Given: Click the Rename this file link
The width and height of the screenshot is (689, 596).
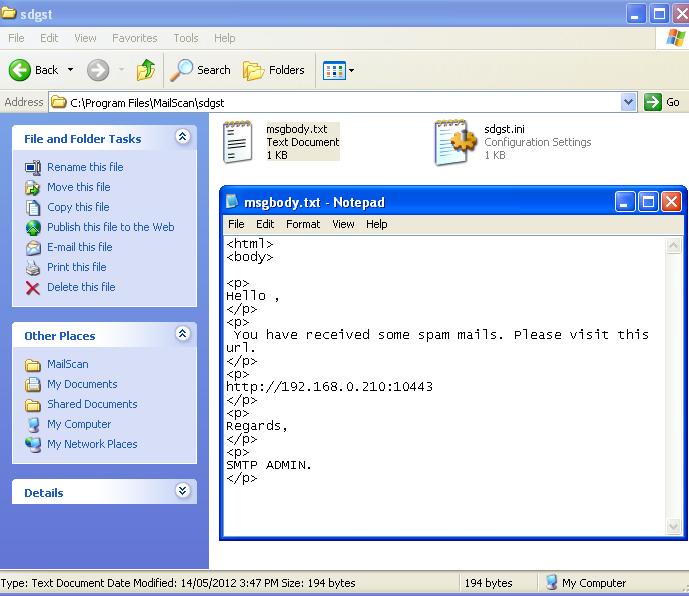Looking at the screenshot, I should point(85,167).
